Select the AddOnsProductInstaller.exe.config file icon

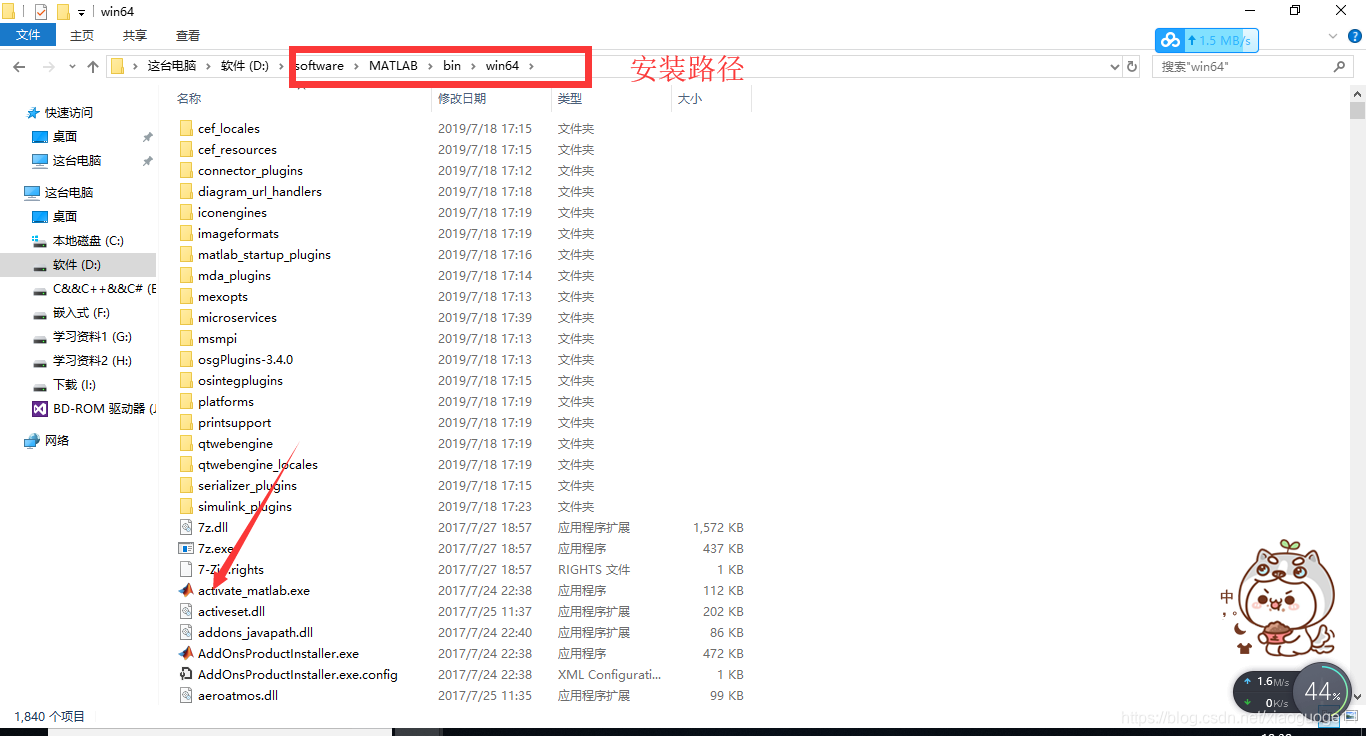[x=186, y=675]
